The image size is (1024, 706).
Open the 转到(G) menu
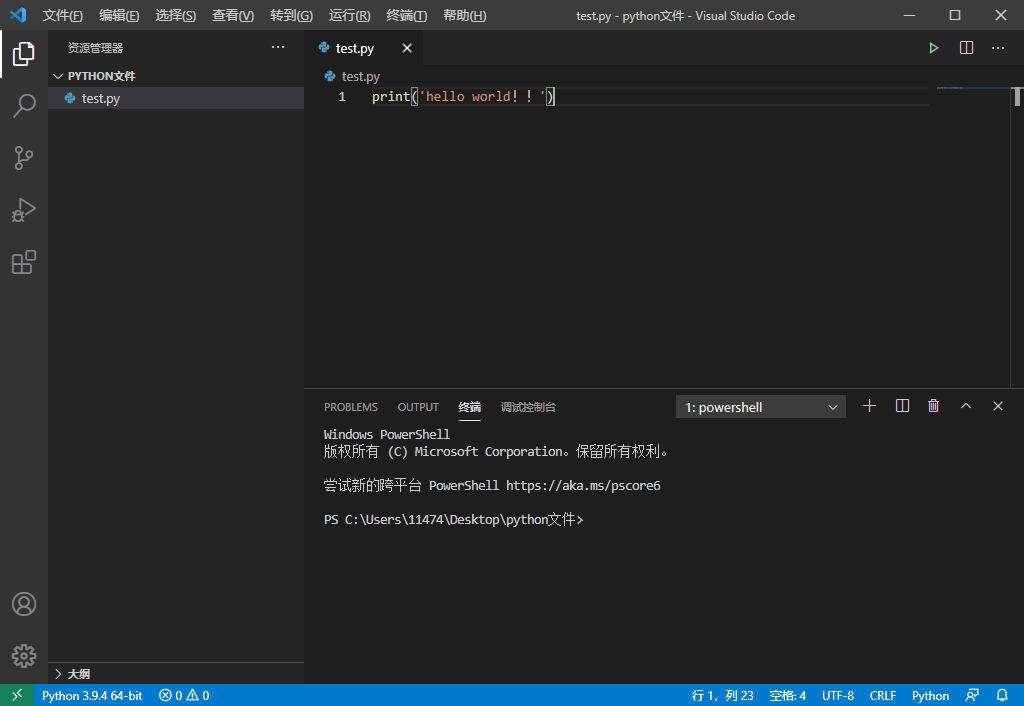tap(291, 16)
